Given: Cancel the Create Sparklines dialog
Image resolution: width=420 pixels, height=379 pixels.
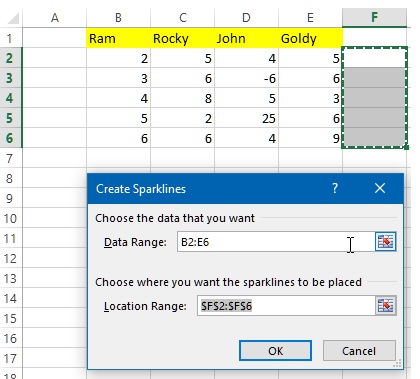Looking at the screenshot, I should pos(359,351).
